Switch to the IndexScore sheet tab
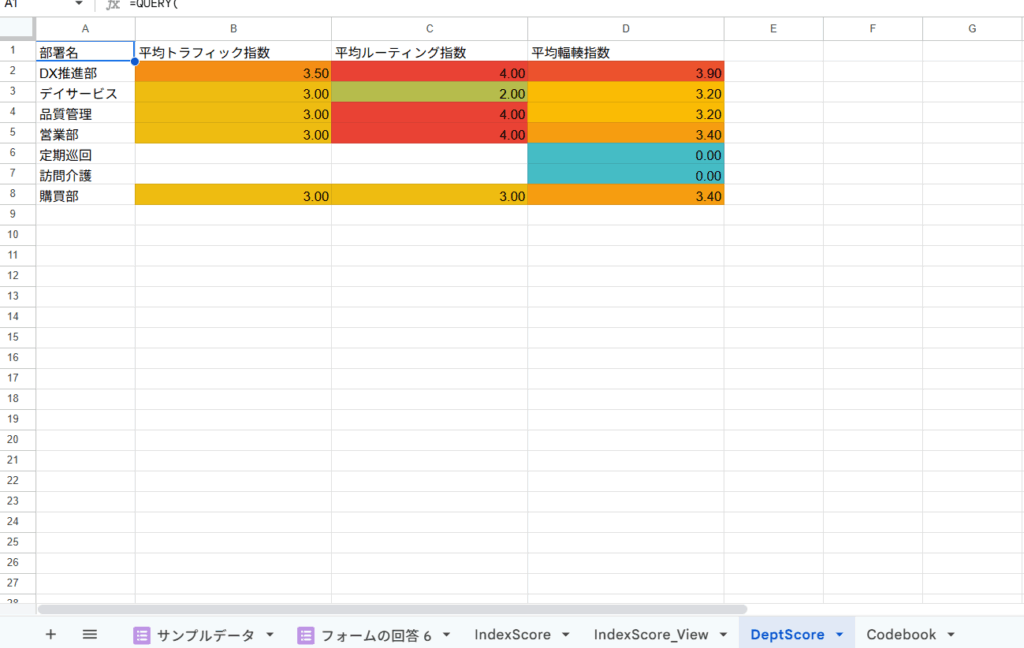 pos(512,634)
